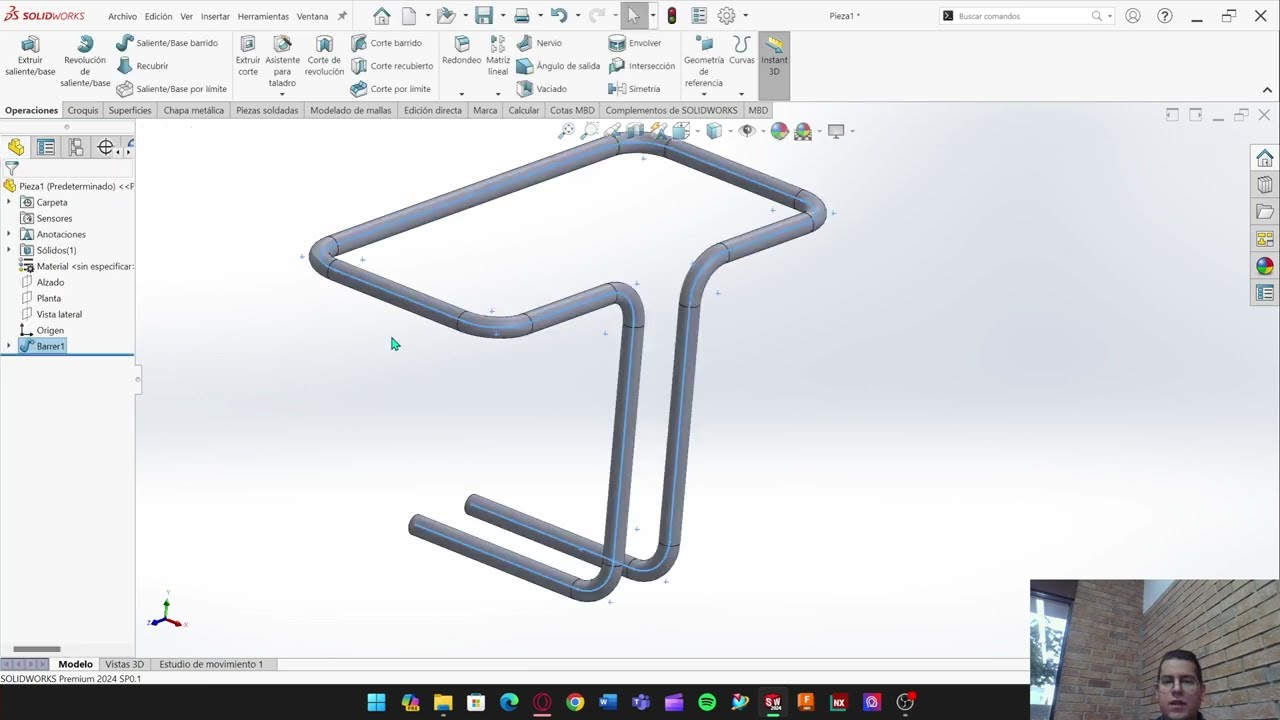The height and width of the screenshot is (720, 1280).
Task: Click the Windows Start button
Action: tap(376, 702)
